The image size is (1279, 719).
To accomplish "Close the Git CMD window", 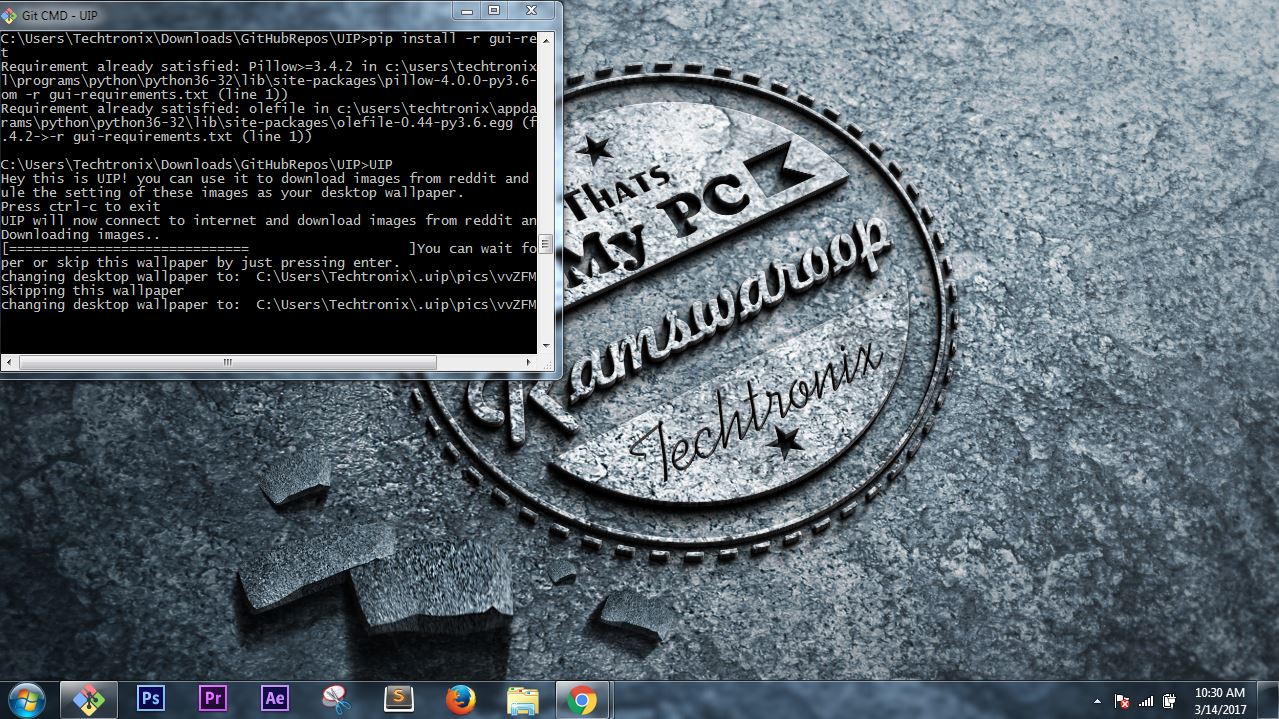I will 530,10.
